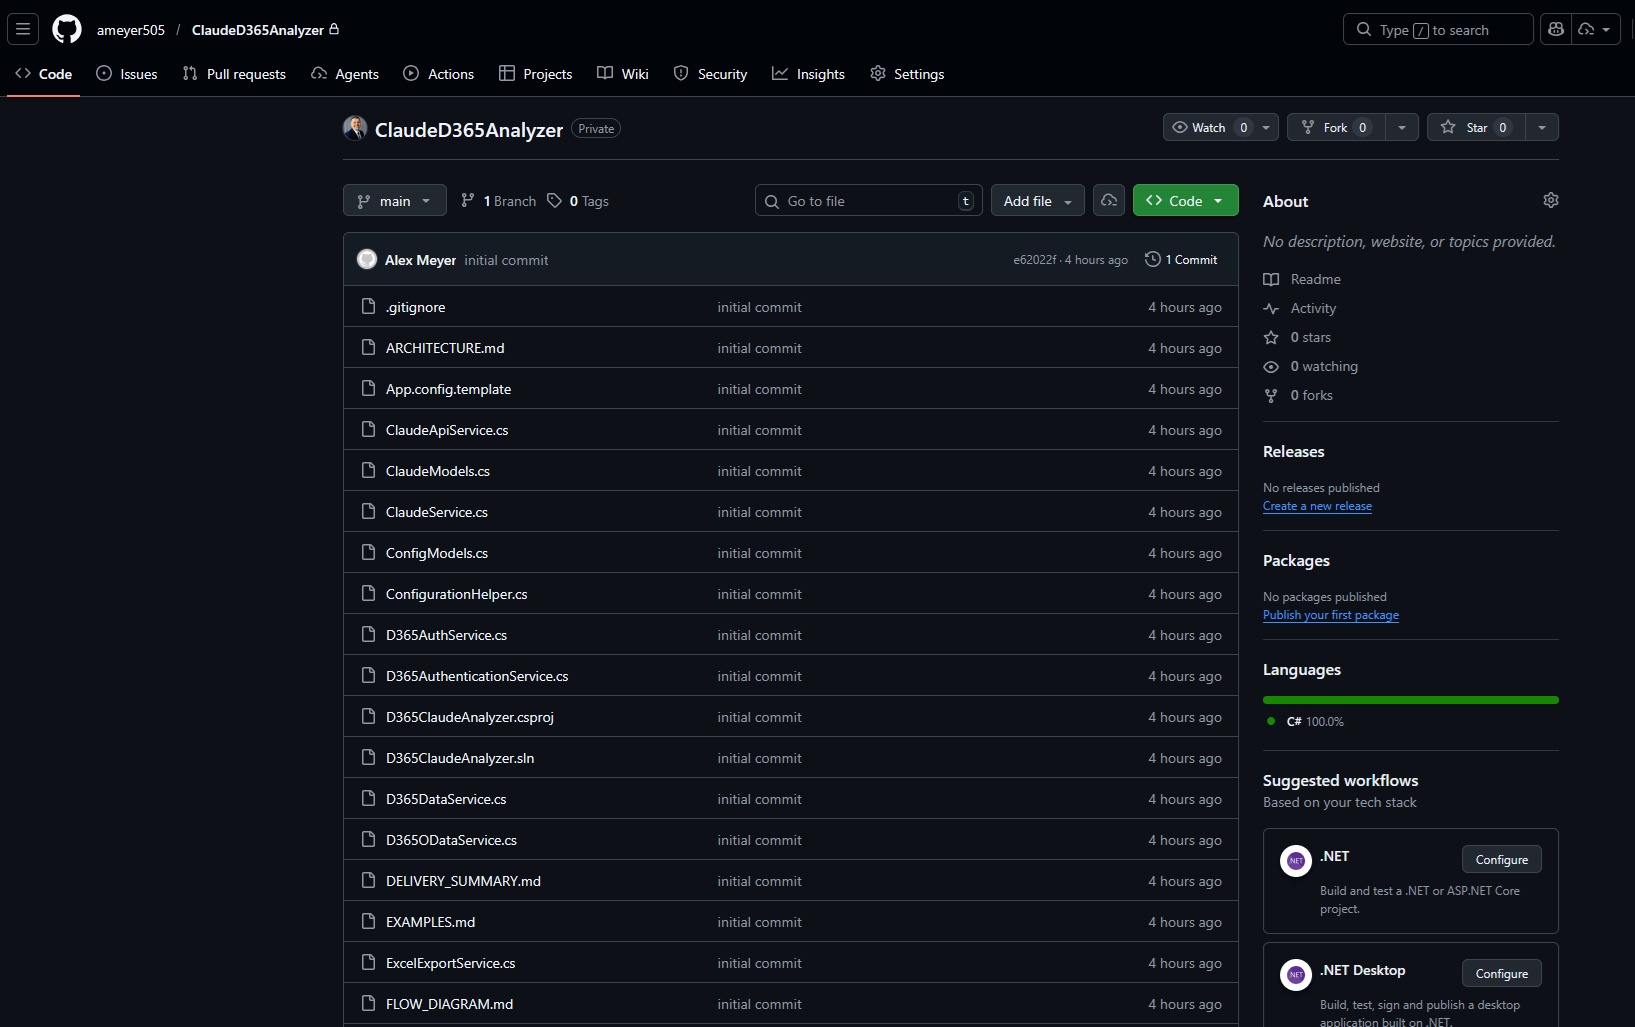Switch to the Pull requests tab
1635x1027 pixels.
click(x=234, y=74)
